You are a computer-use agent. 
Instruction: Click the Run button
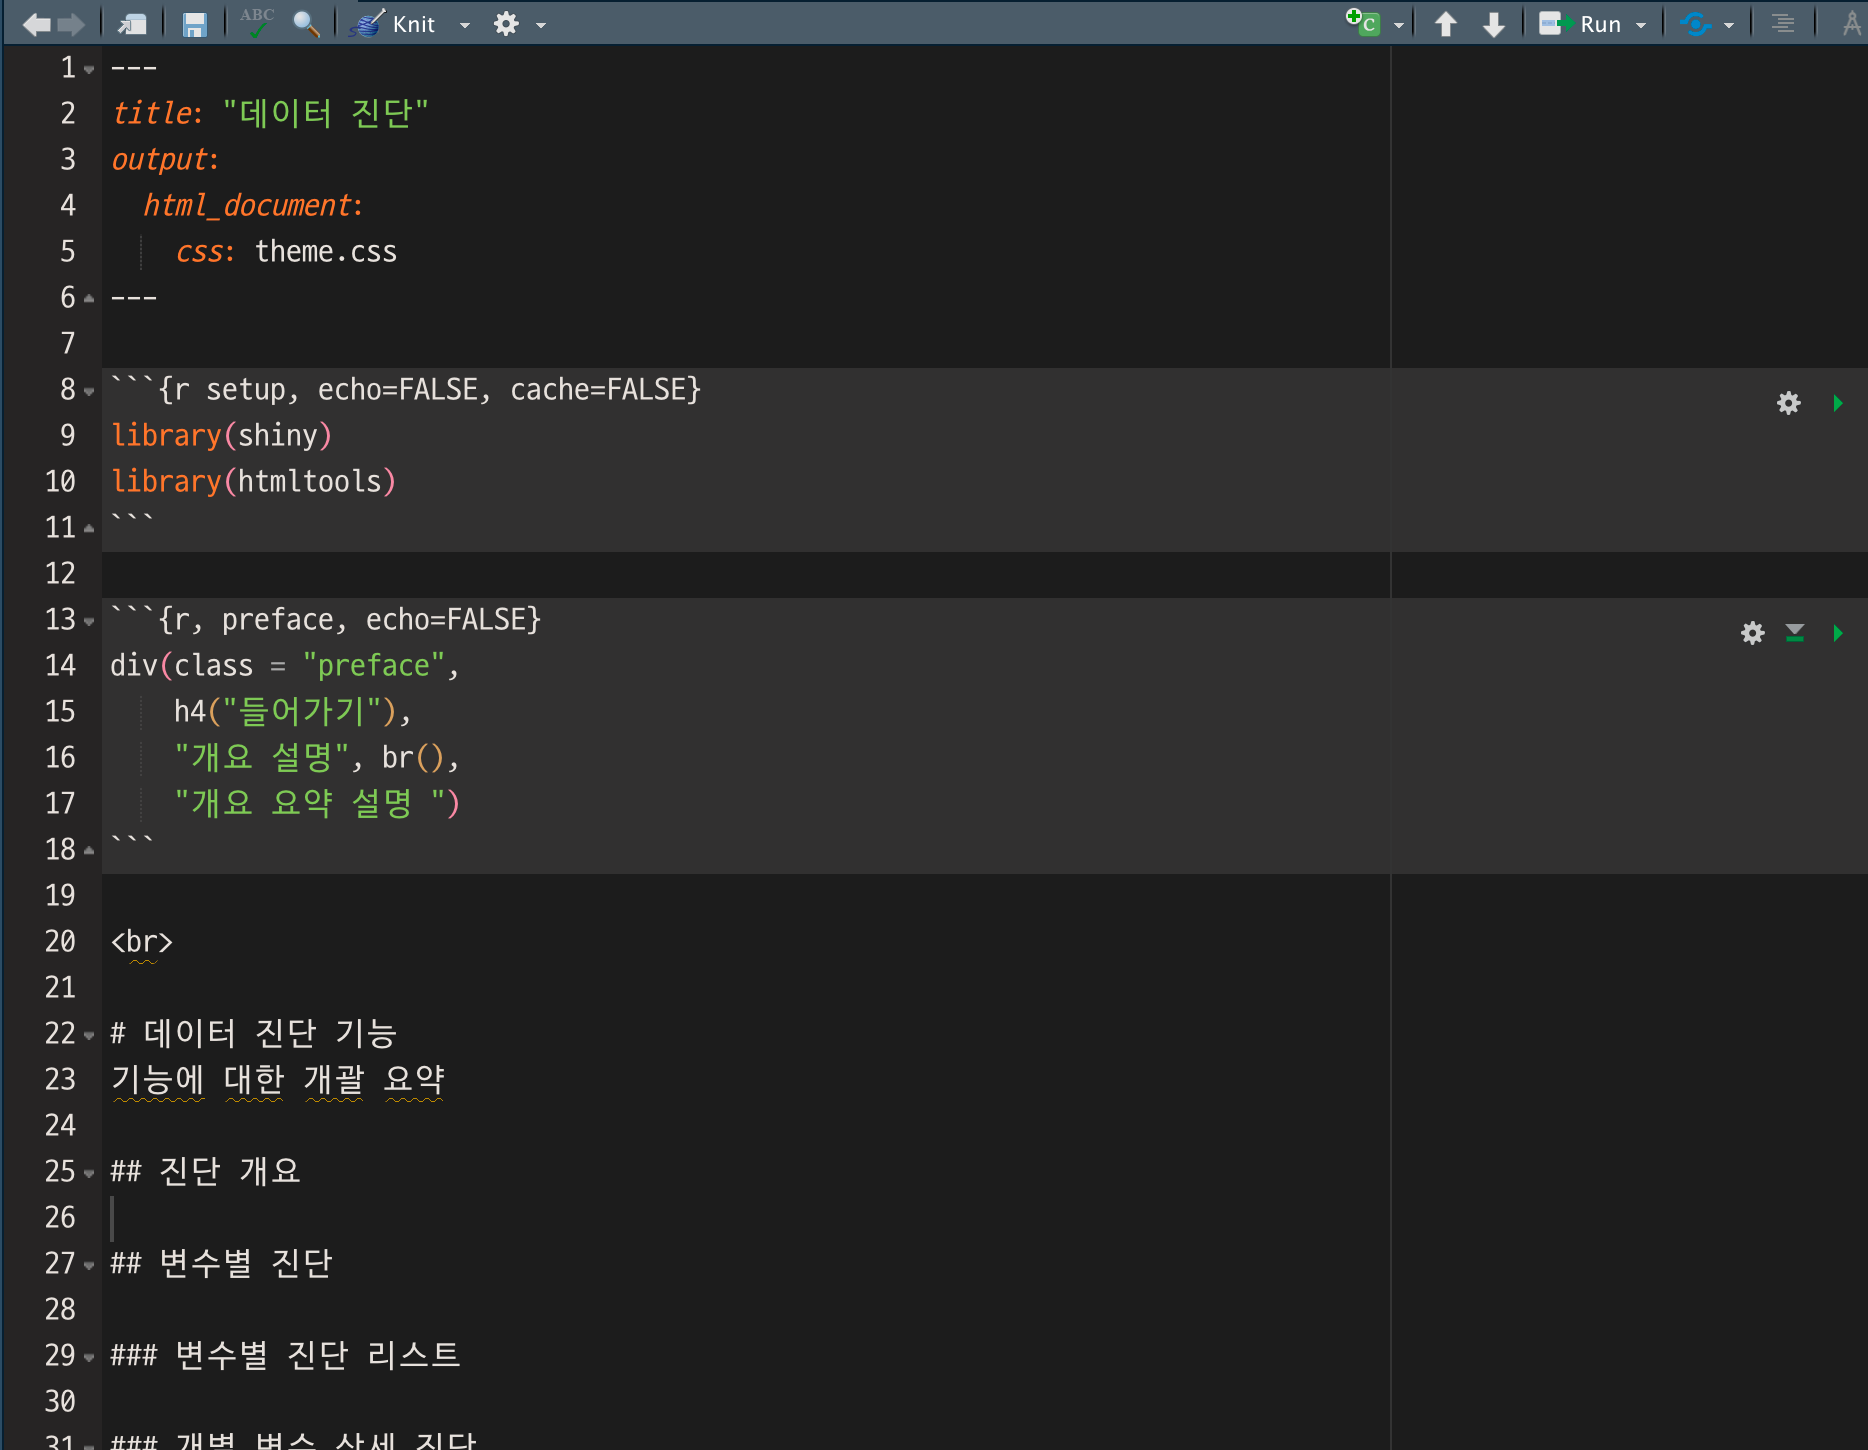1580,24
